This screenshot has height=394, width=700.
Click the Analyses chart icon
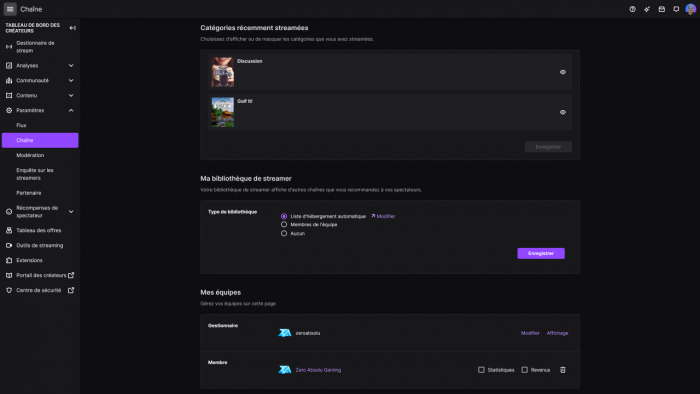pyautogui.click(x=9, y=66)
